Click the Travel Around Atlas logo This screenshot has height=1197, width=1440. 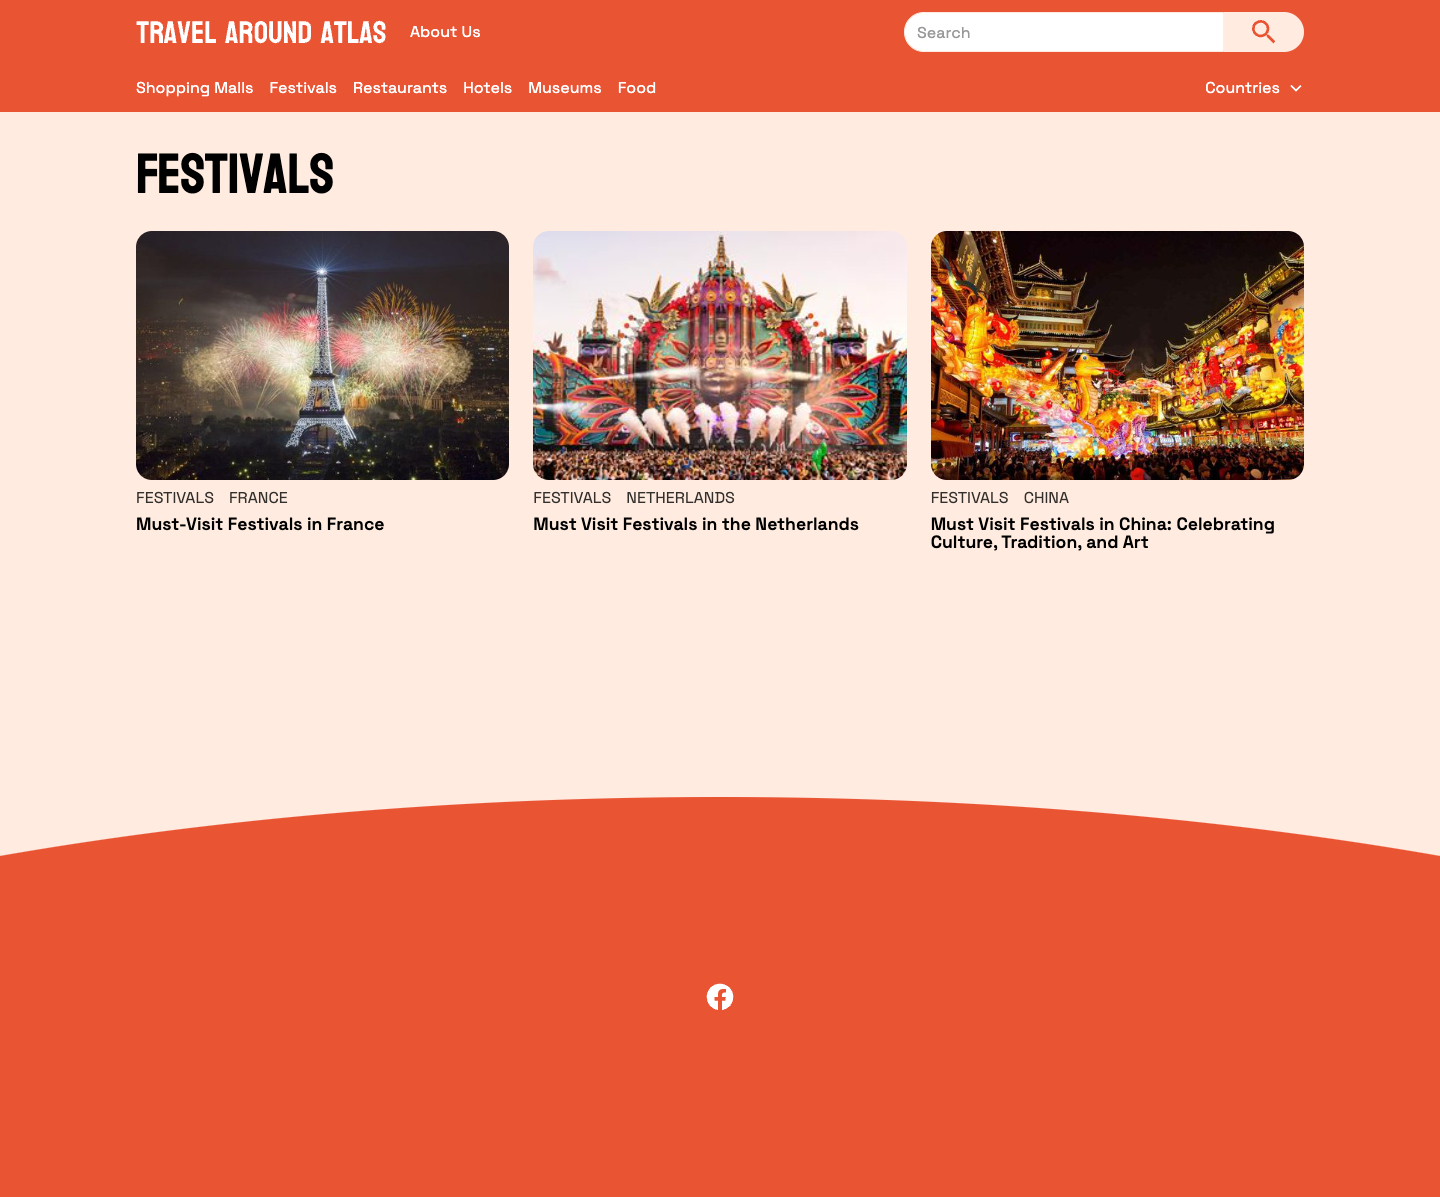click(261, 33)
